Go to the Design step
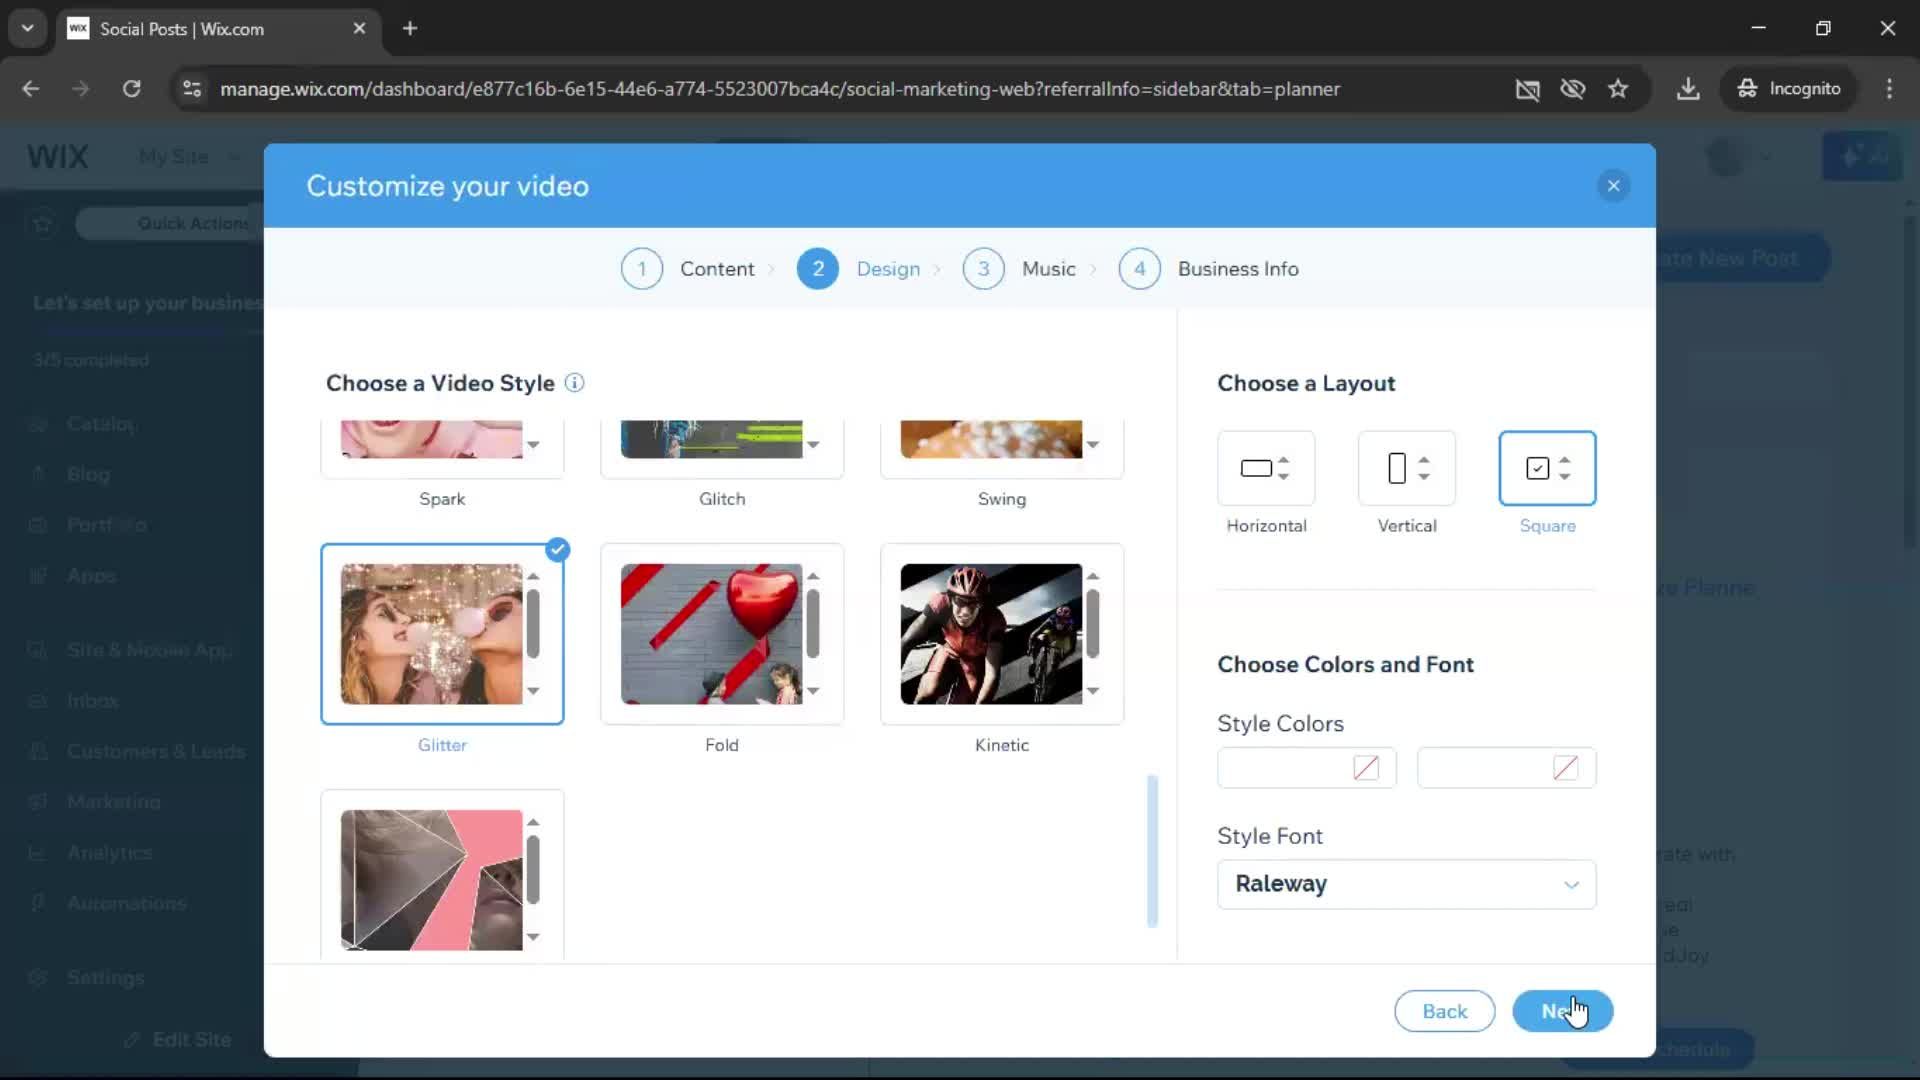The width and height of the screenshot is (1920, 1080). [888, 269]
